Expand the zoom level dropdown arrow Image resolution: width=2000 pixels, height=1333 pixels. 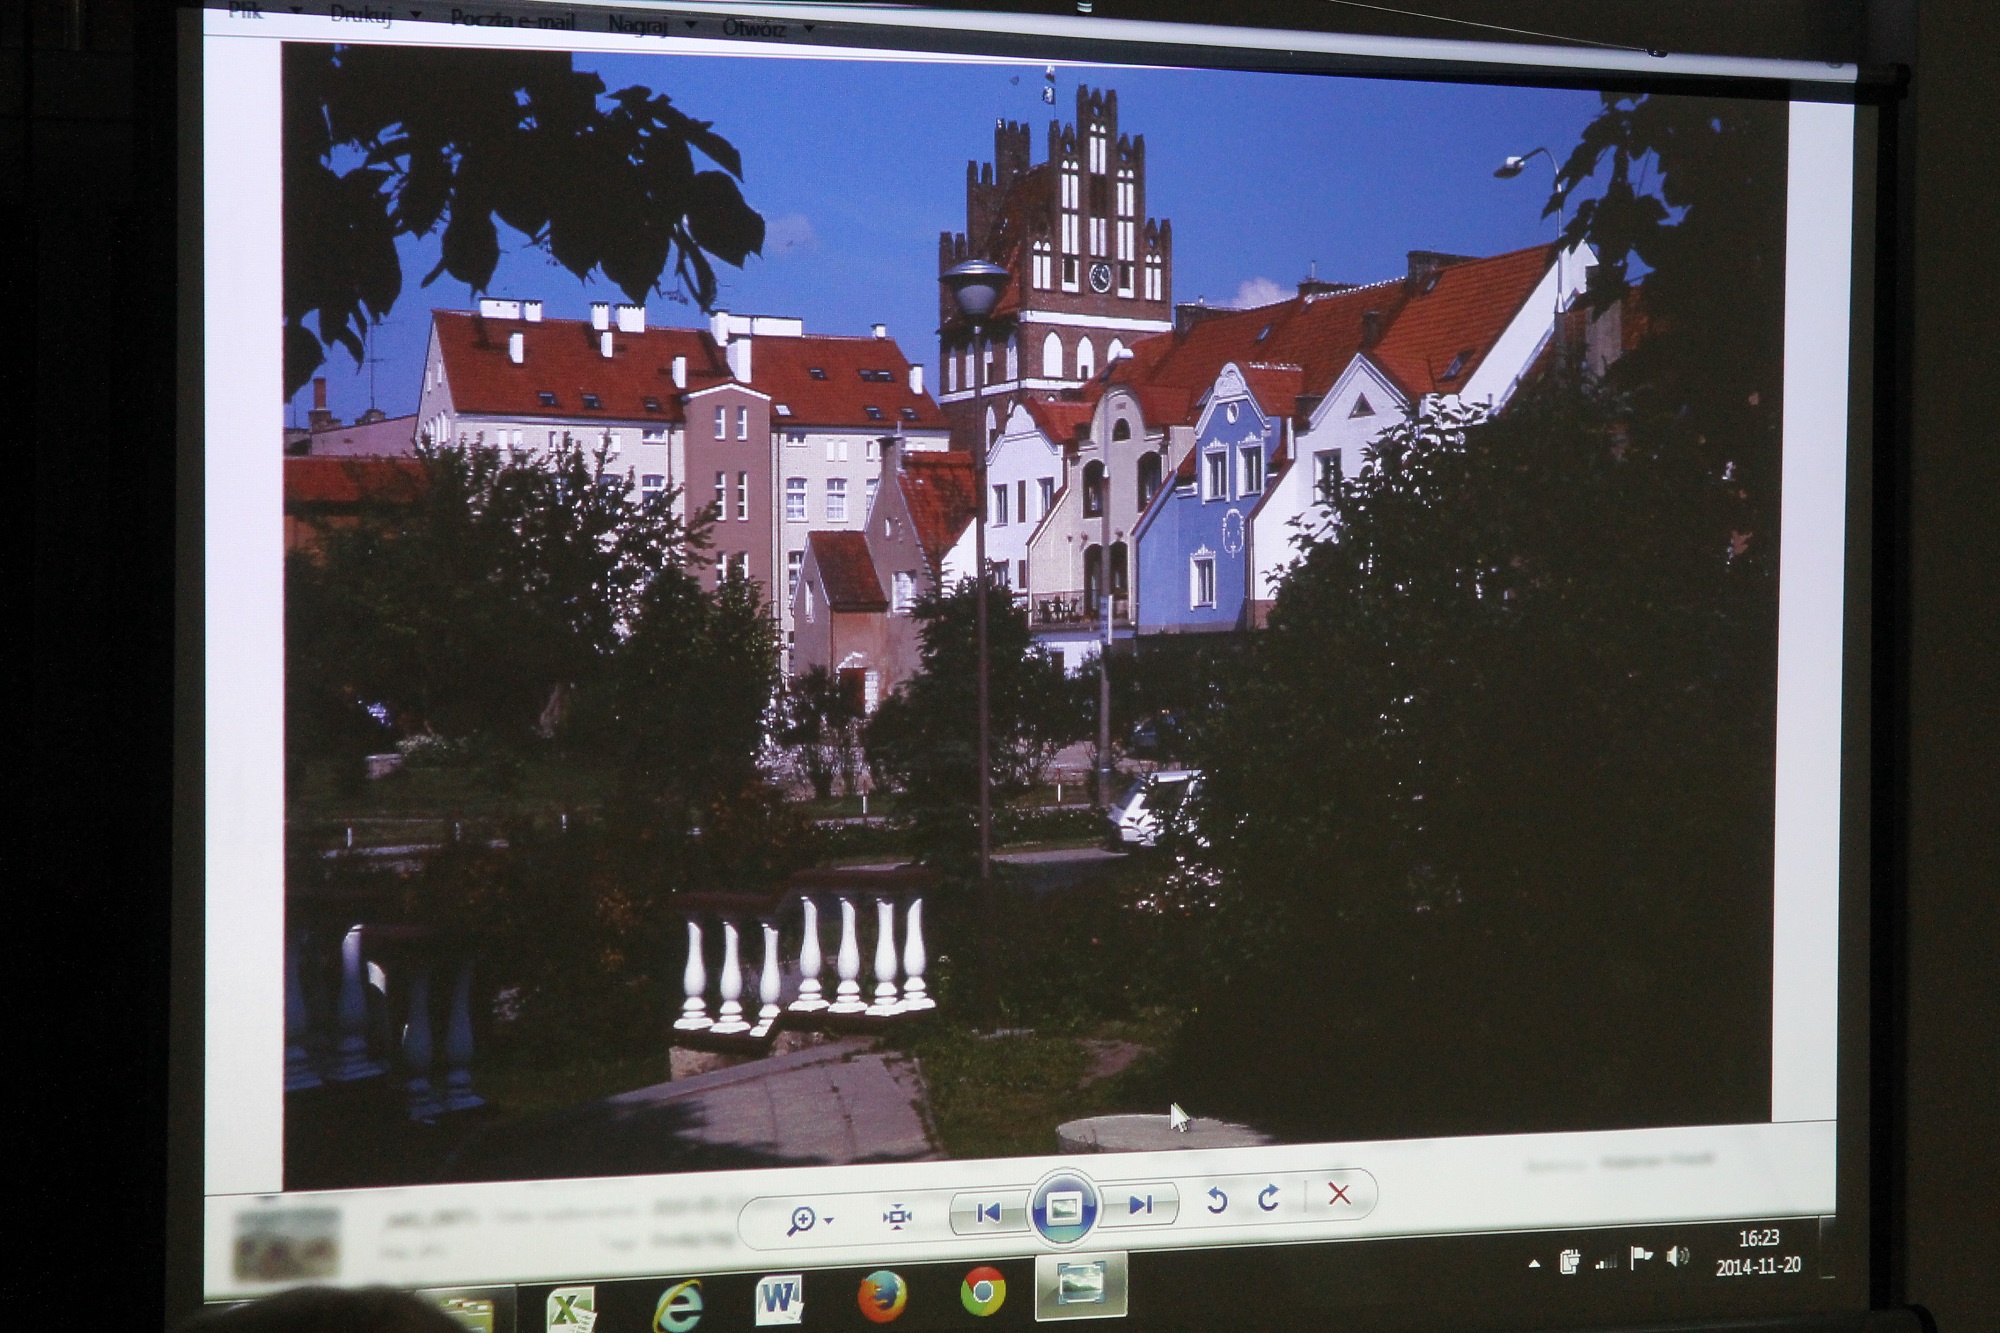click(829, 1220)
